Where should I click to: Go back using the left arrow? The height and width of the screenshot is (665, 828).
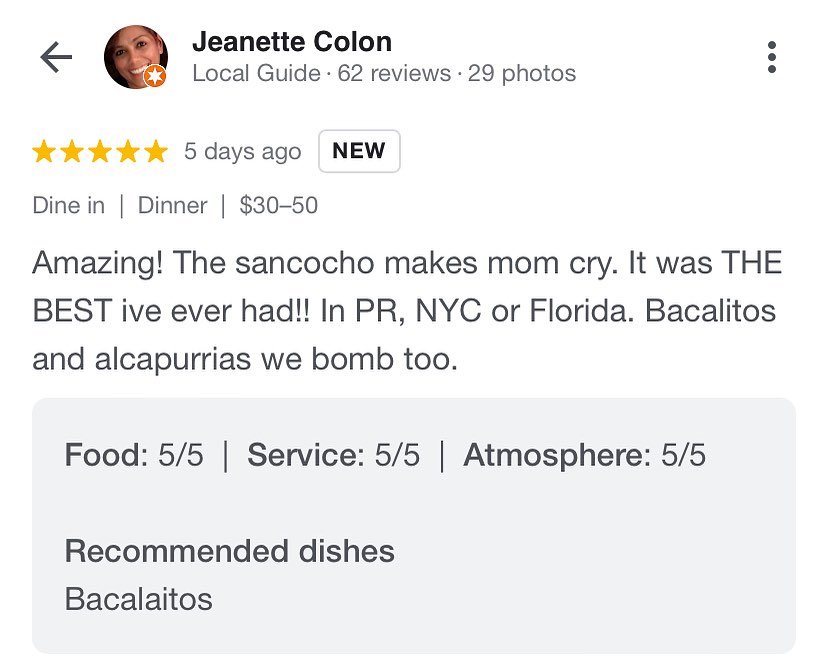[56, 57]
